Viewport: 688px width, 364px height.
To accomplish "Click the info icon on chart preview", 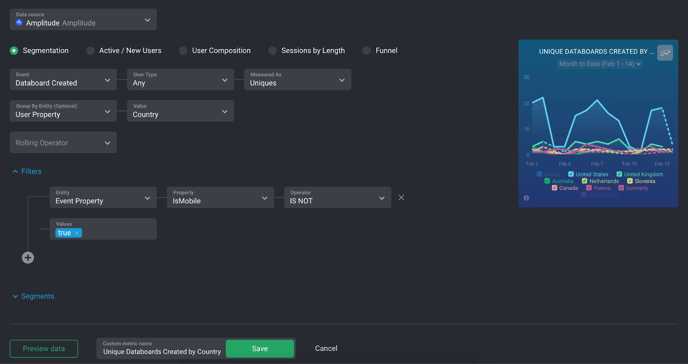I will click(x=526, y=198).
